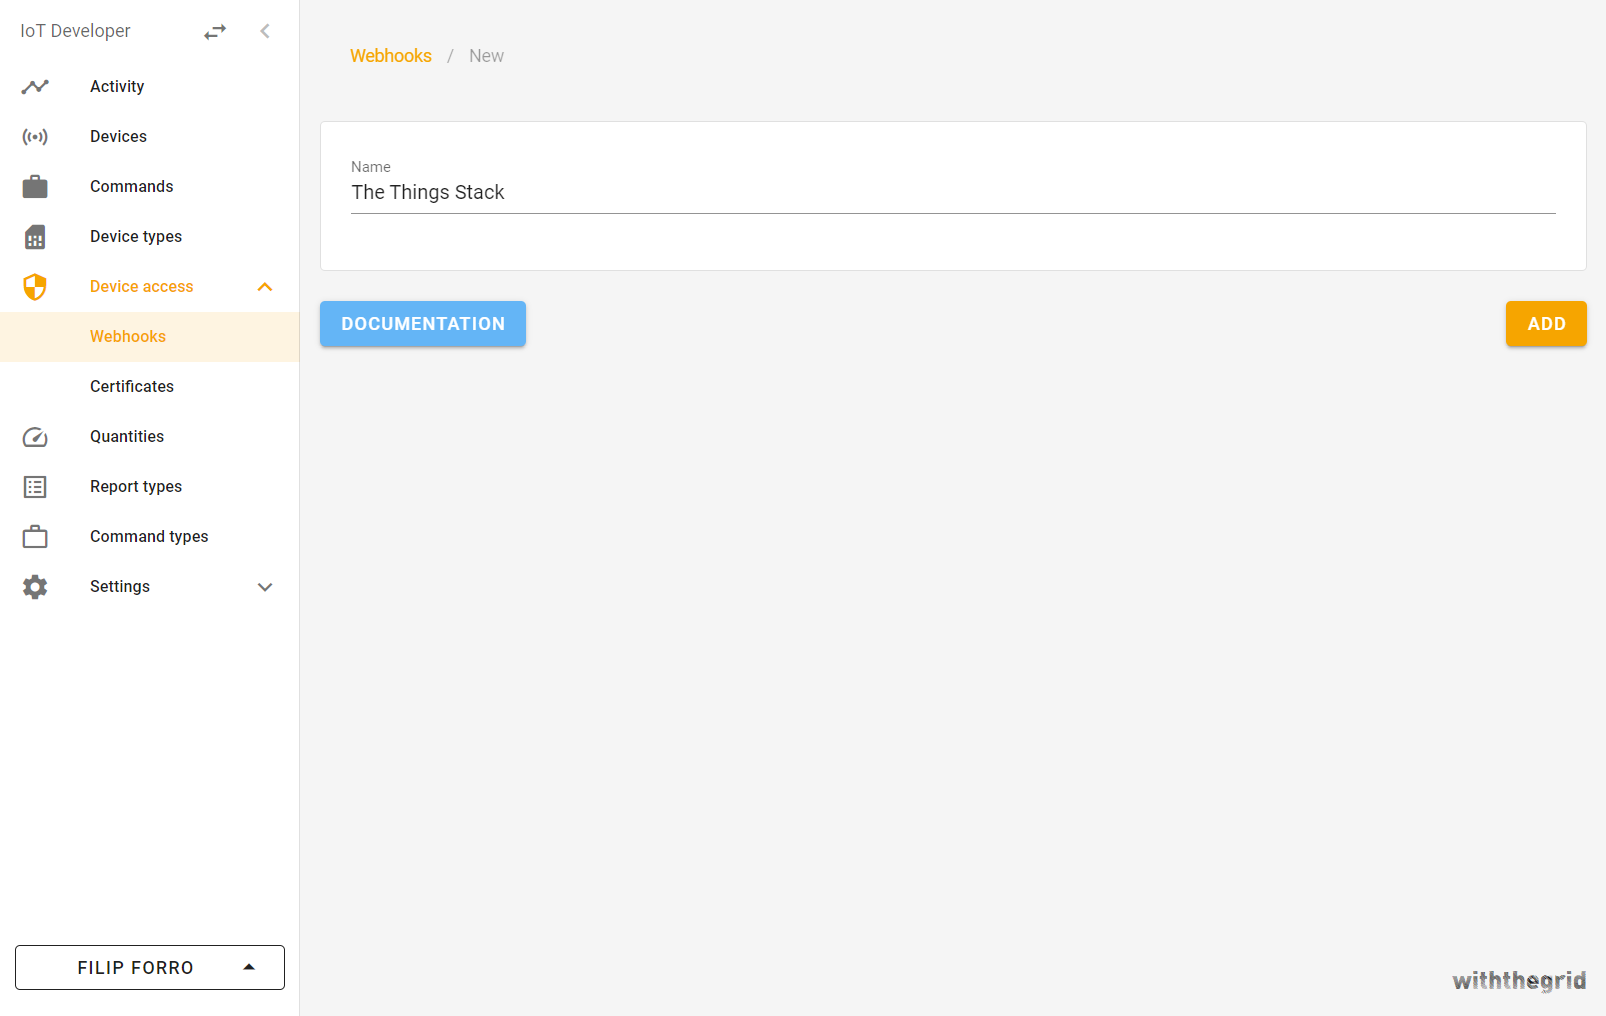
Task: Open Devices via its antenna icon
Action: (x=35, y=136)
